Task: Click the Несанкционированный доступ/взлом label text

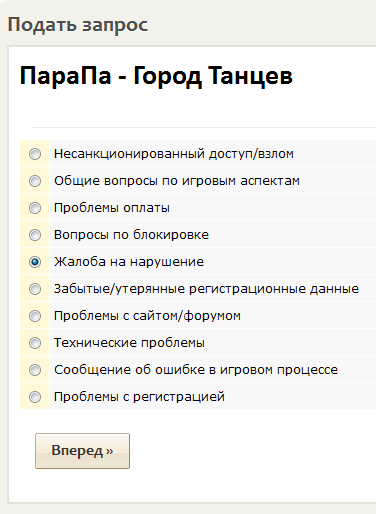Action: (x=174, y=154)
